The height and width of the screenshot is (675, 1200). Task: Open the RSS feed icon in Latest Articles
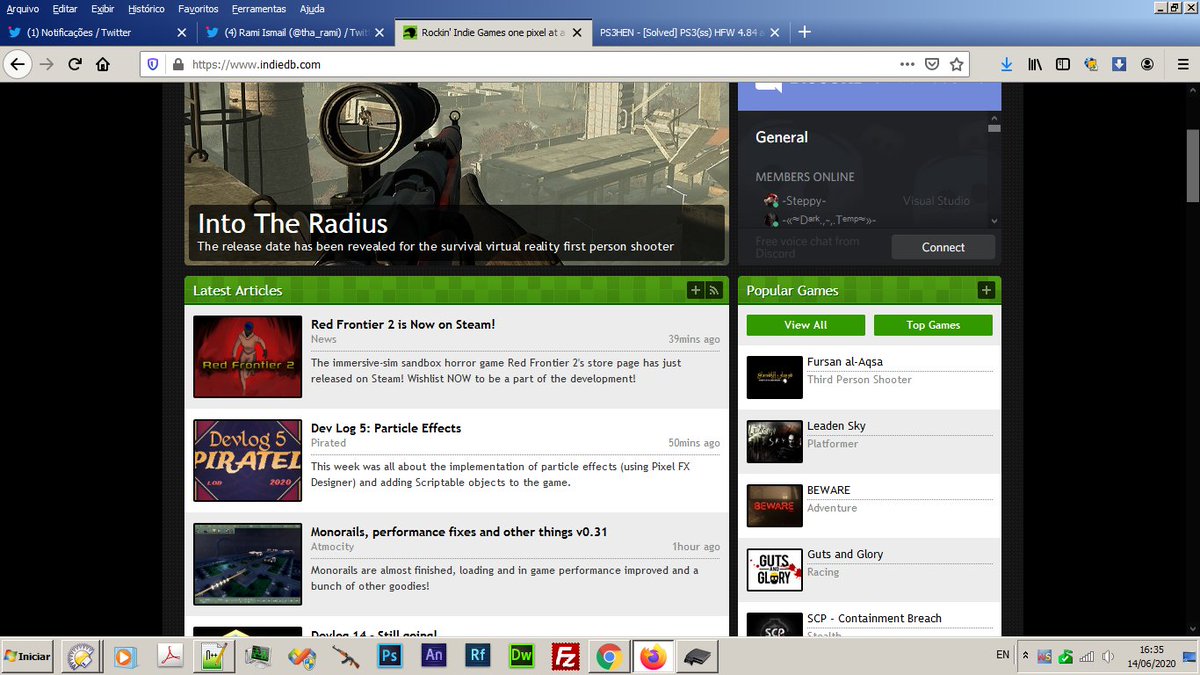(714, 290)
